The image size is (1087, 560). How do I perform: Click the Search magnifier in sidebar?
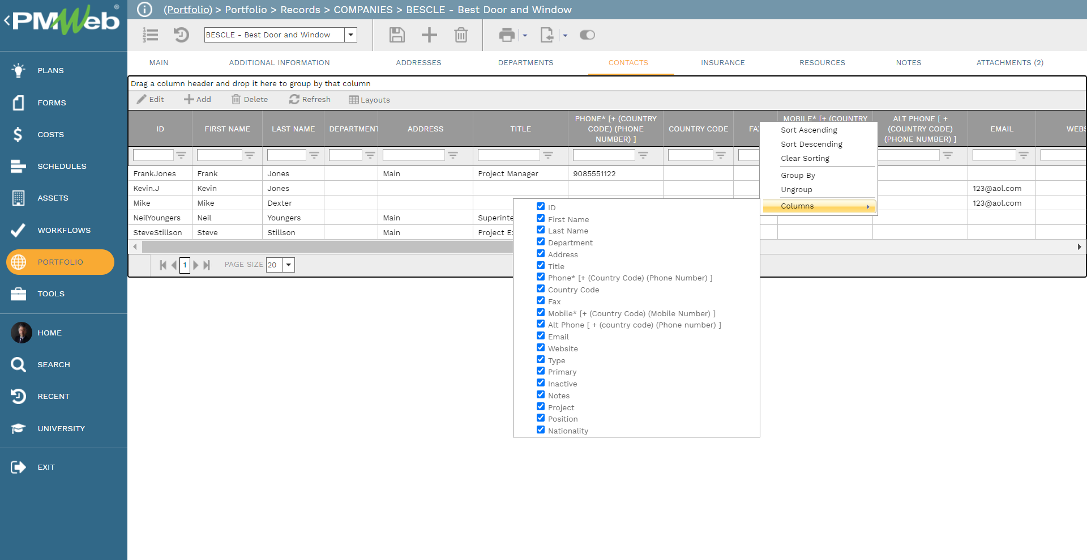(19, 365)
